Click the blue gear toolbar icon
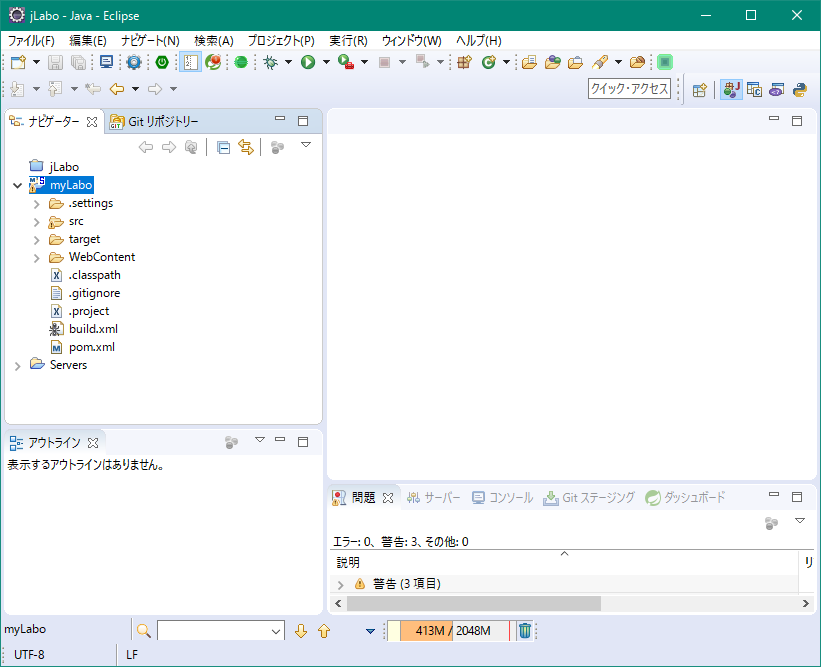The width and height of the screenshot is (821, 667). click(x=134, y=62)
